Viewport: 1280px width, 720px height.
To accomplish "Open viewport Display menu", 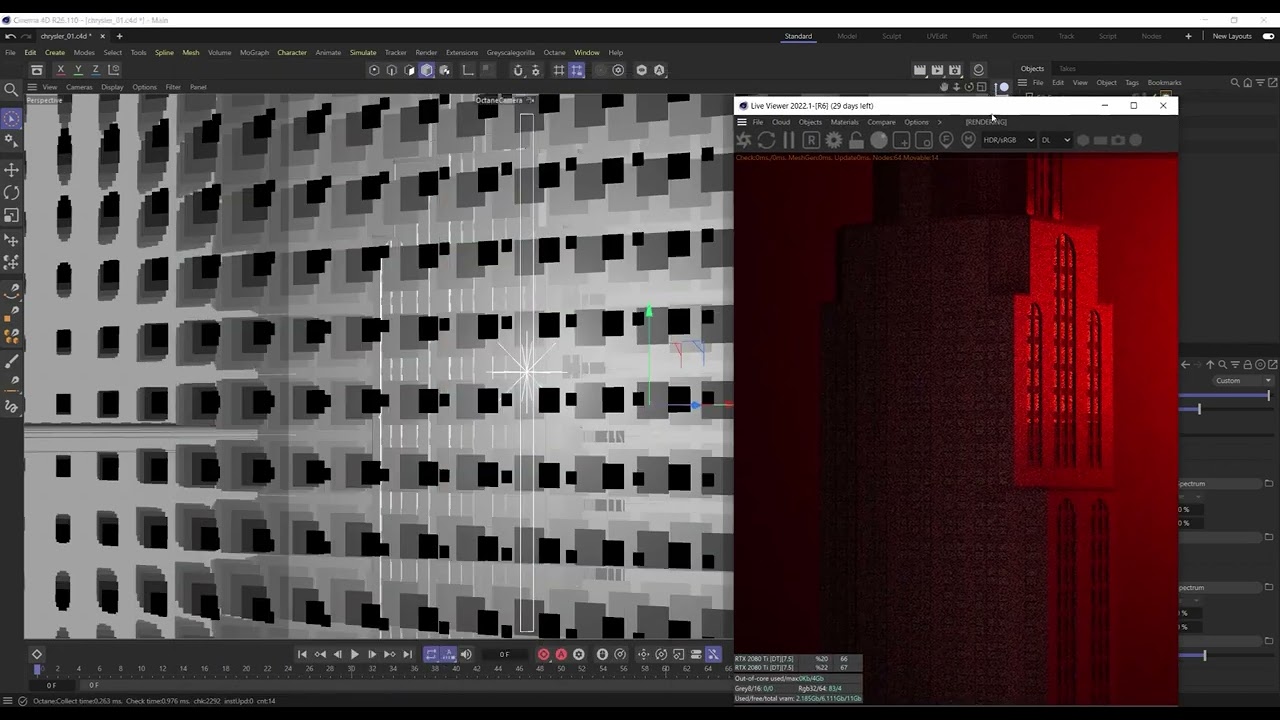I will [x=112, y=87].
